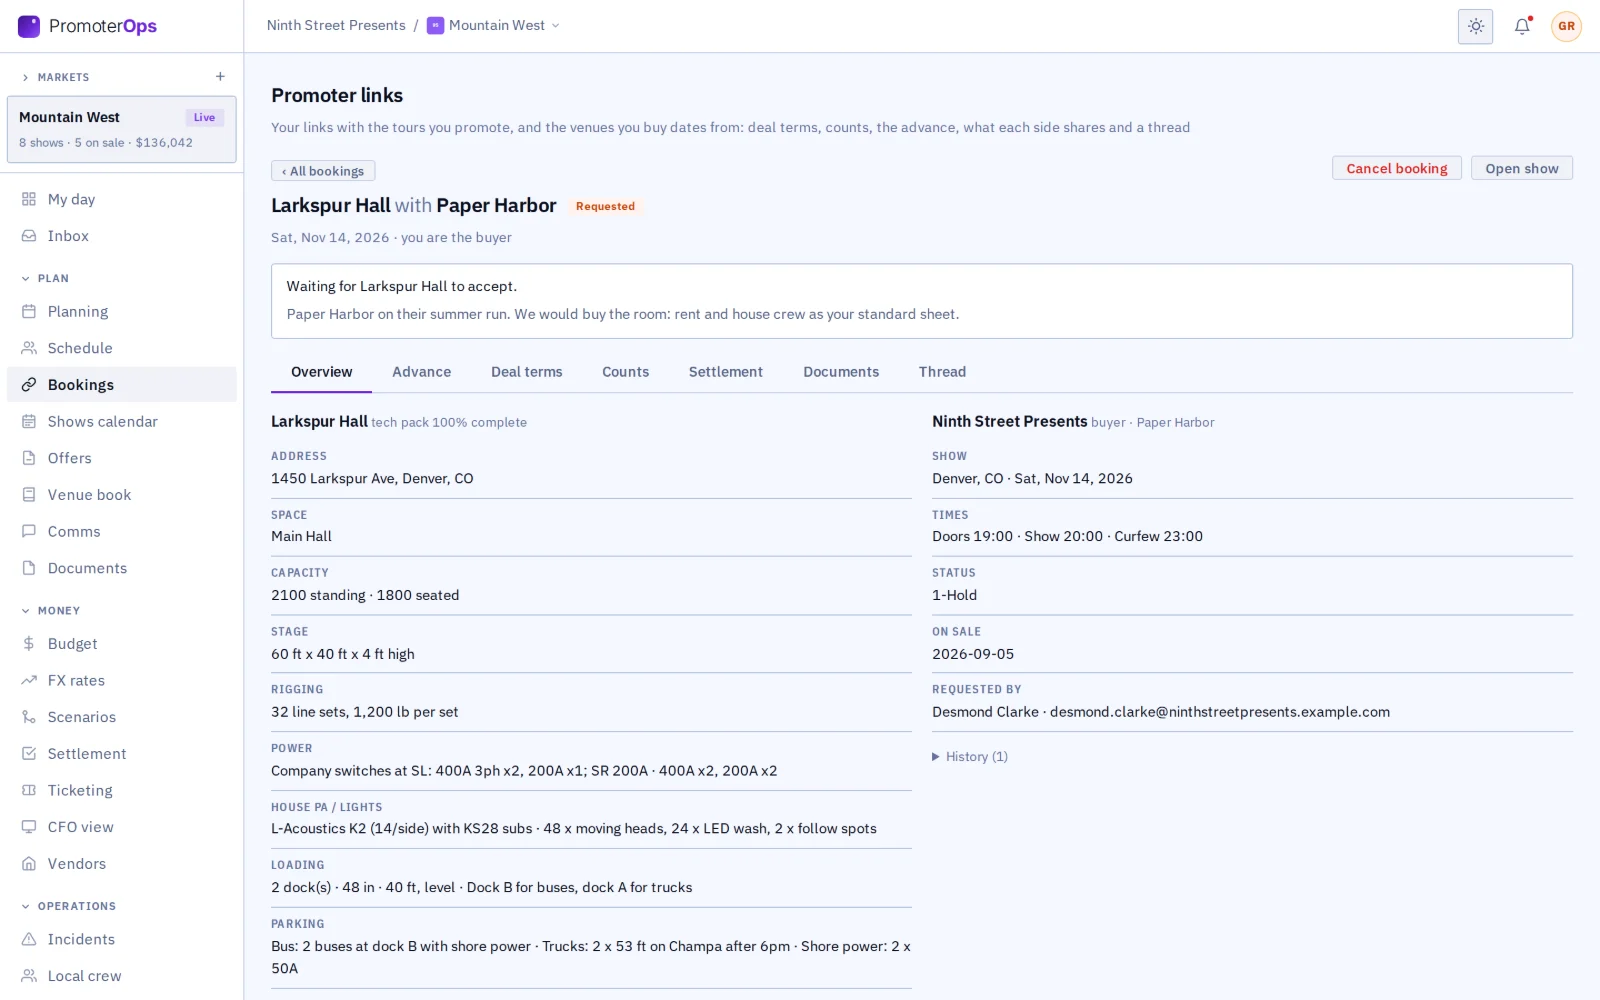Switch to the Advance tab
The height and width of the screenshot is (1000, 1600).
(421, 372)
